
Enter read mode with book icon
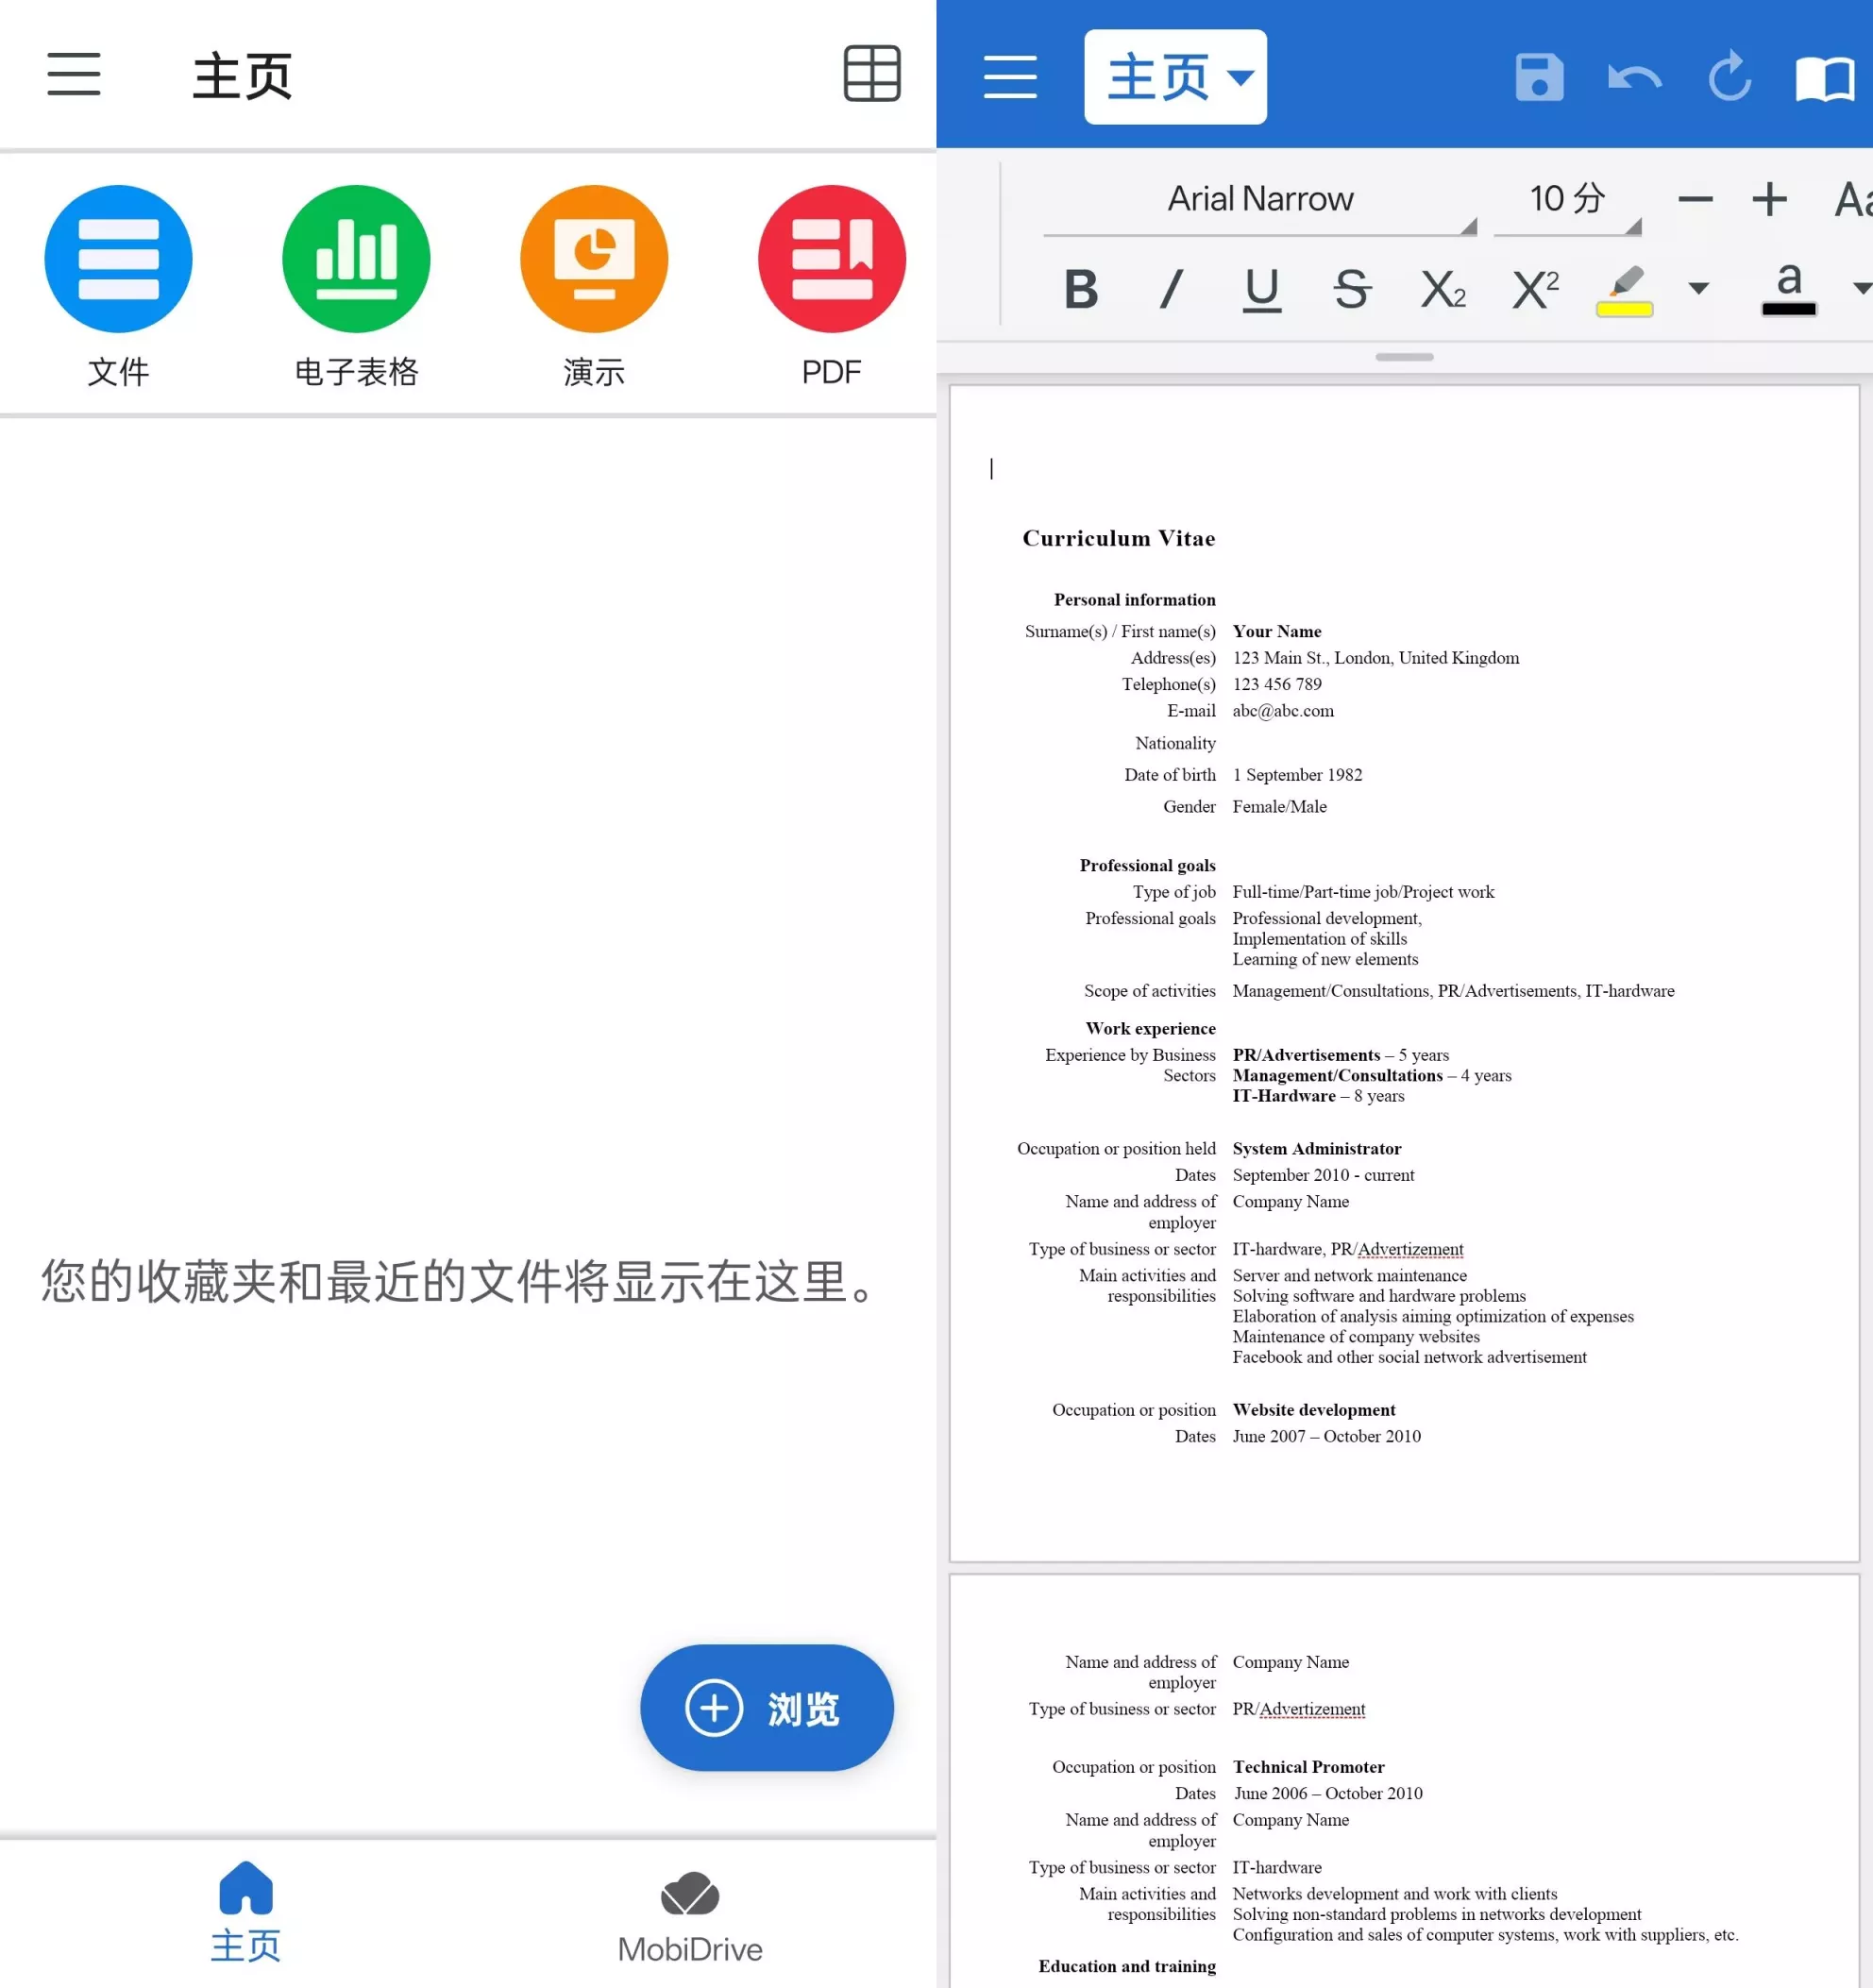pyautogui.click(x=1824, y=78)
